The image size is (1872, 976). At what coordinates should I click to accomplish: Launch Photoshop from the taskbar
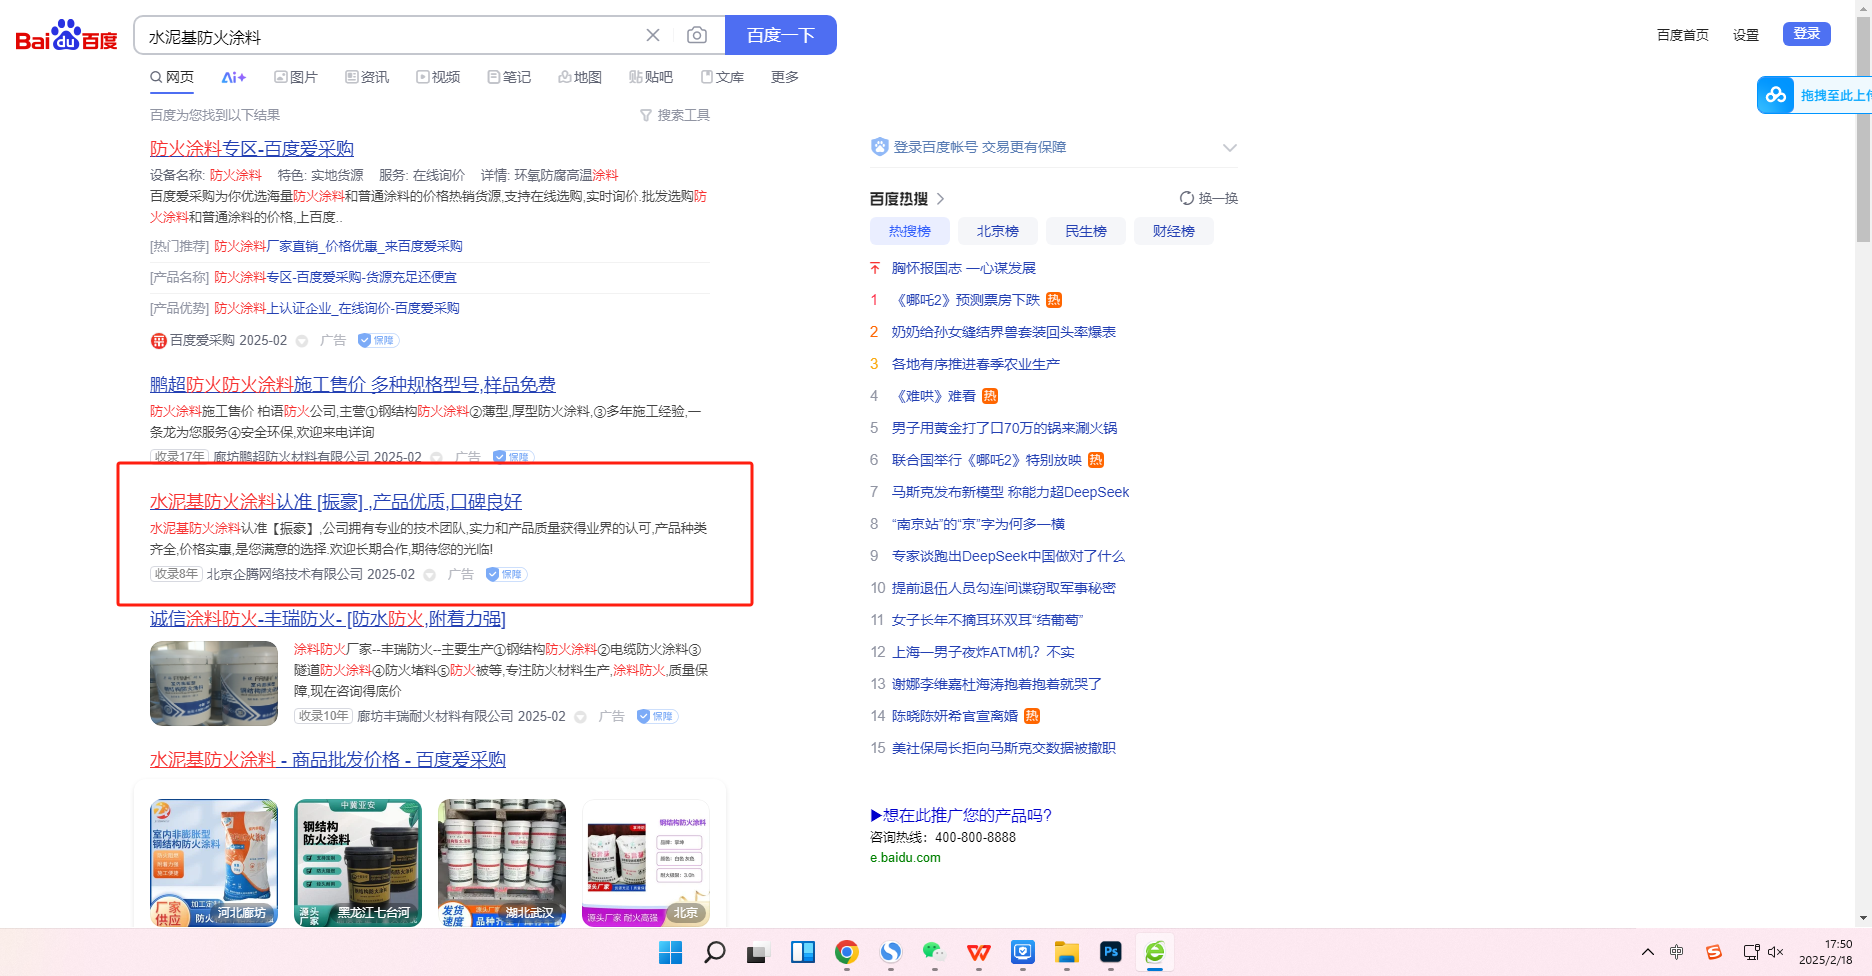click(x=1110, y=952)
